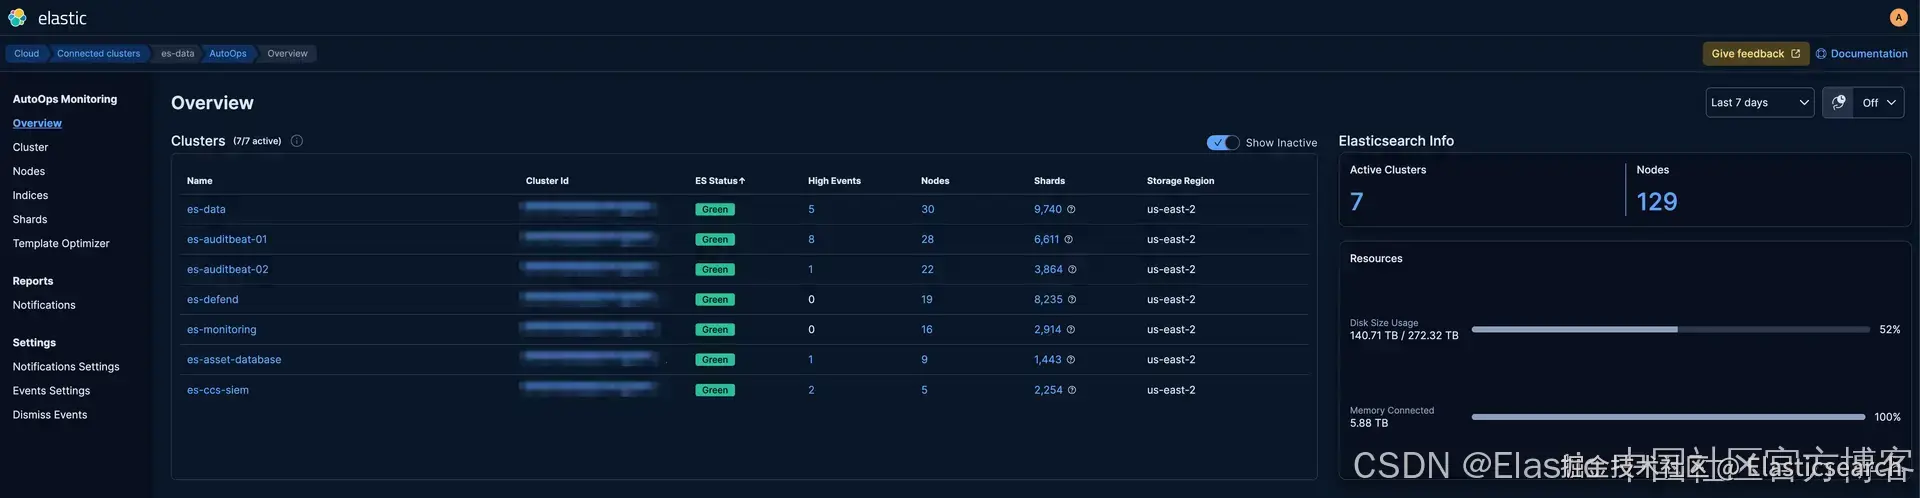Click shards info icon for es-data
Image resolution: width=1920 pixels, height=498 pixels.
click(1071, 209)
